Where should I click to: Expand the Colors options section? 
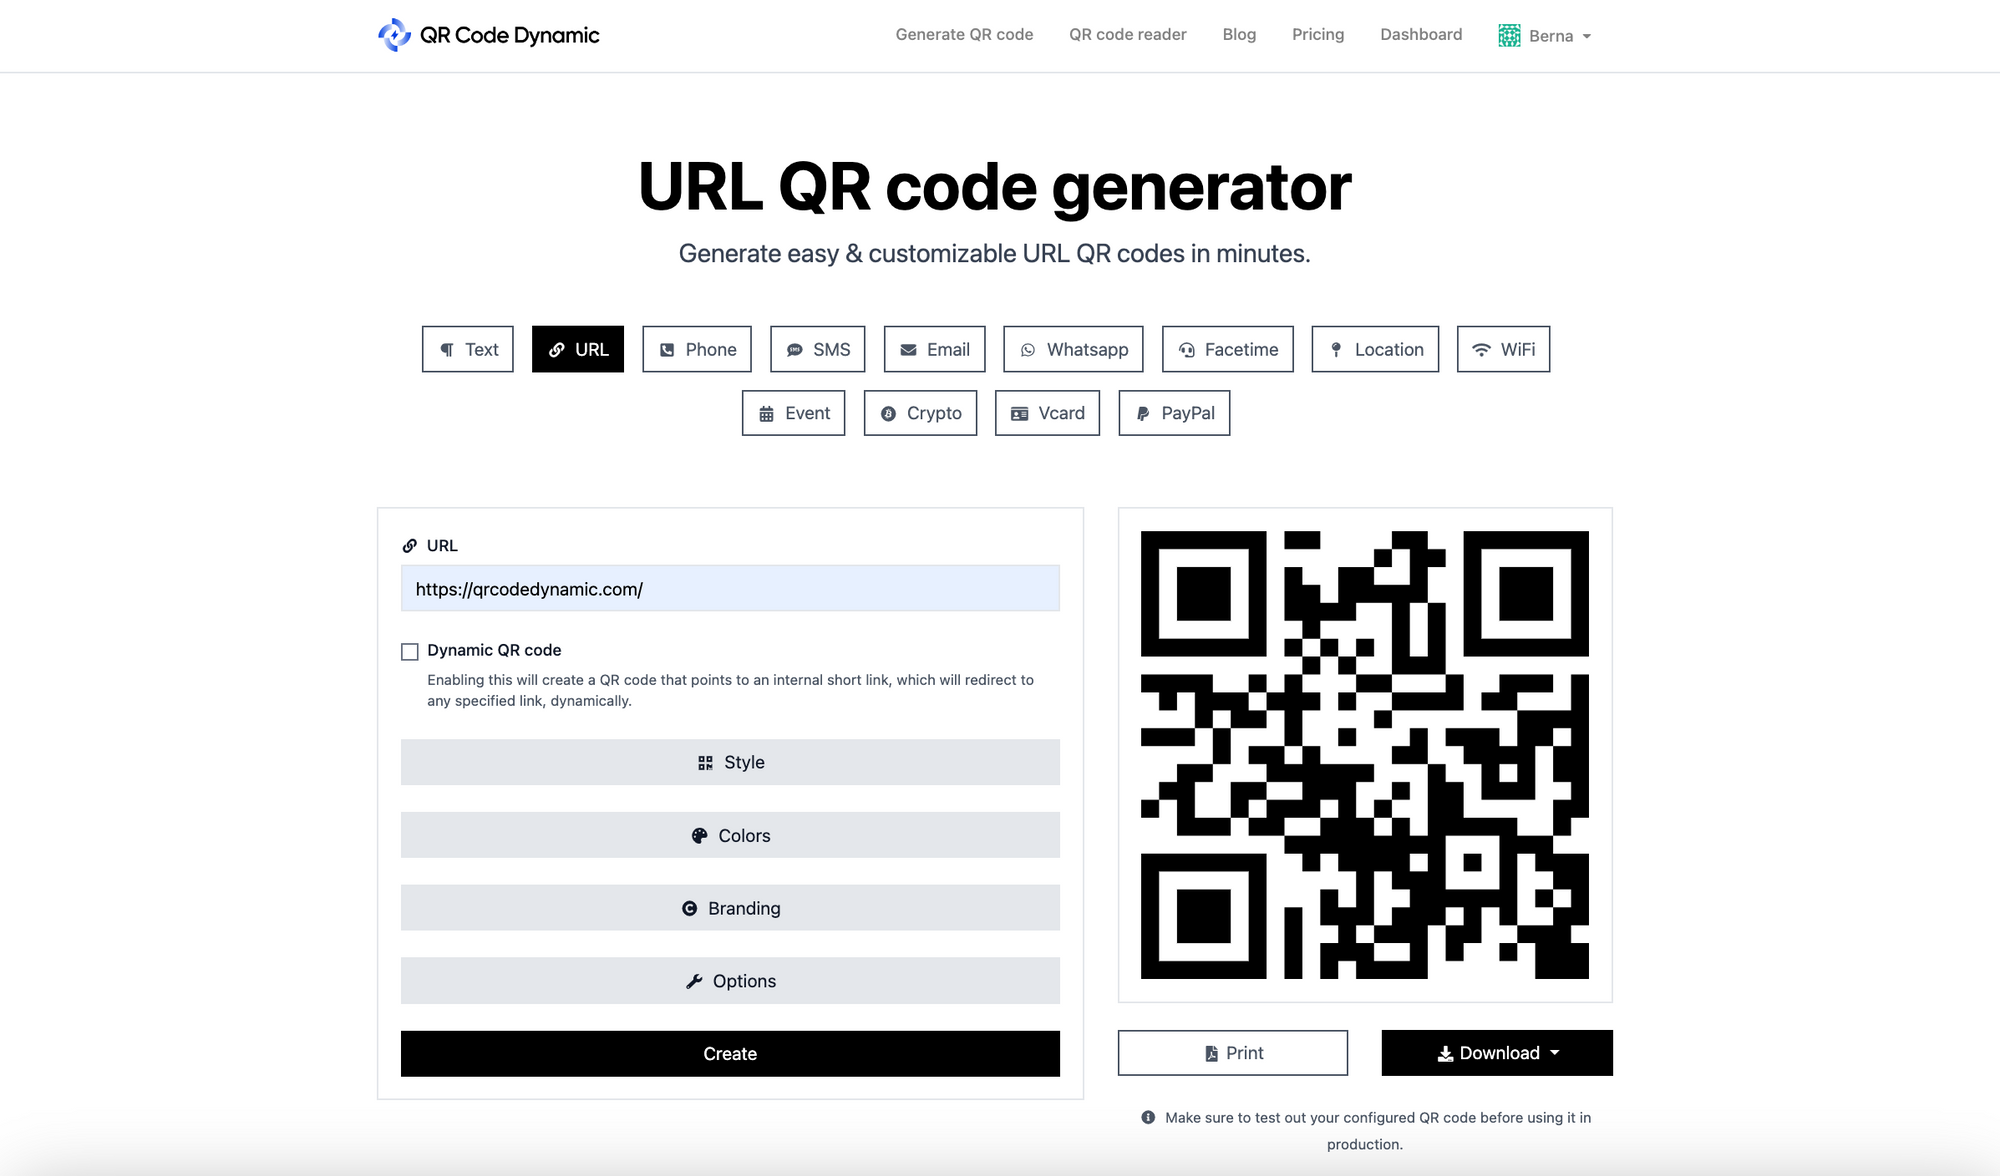pyautogui.click(x=729, y=834)
